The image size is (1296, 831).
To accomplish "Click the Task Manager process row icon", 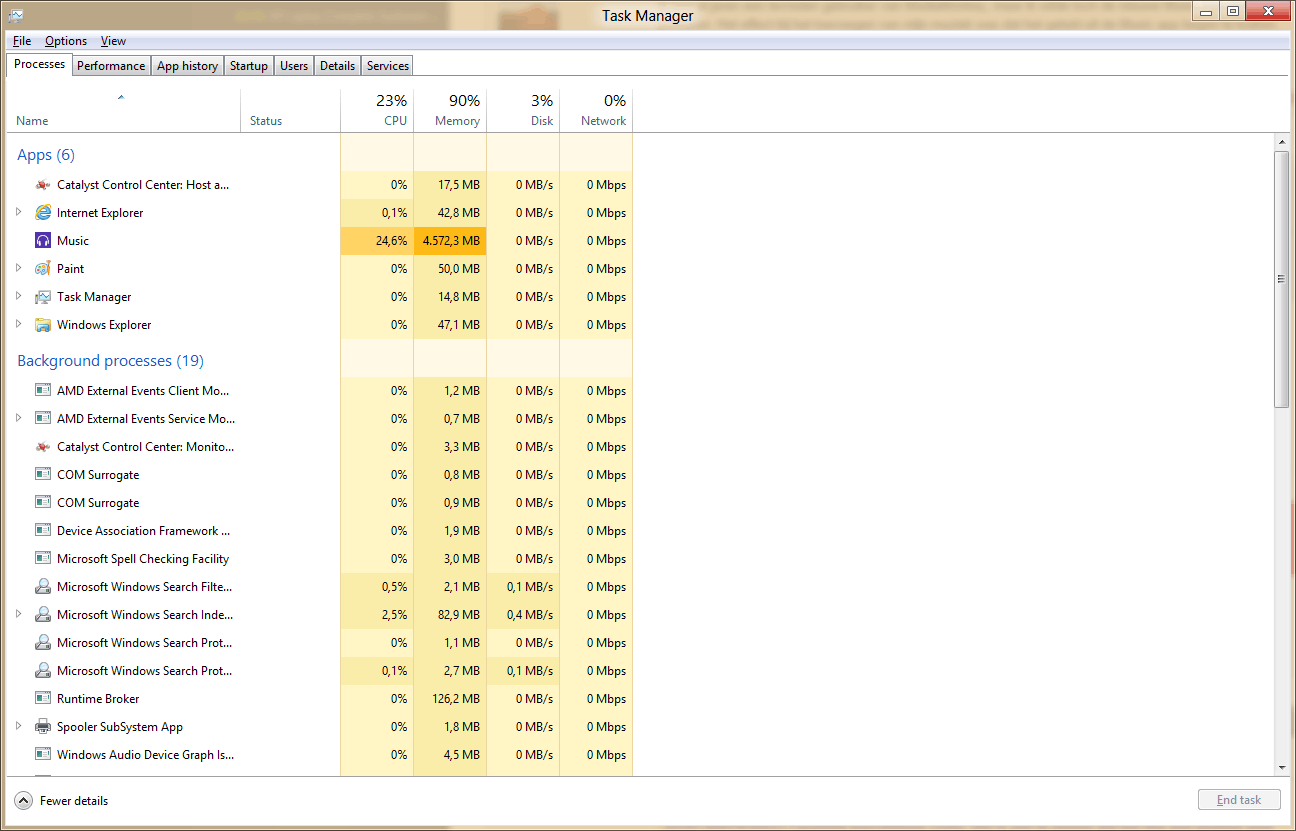I will click(43, 297).
